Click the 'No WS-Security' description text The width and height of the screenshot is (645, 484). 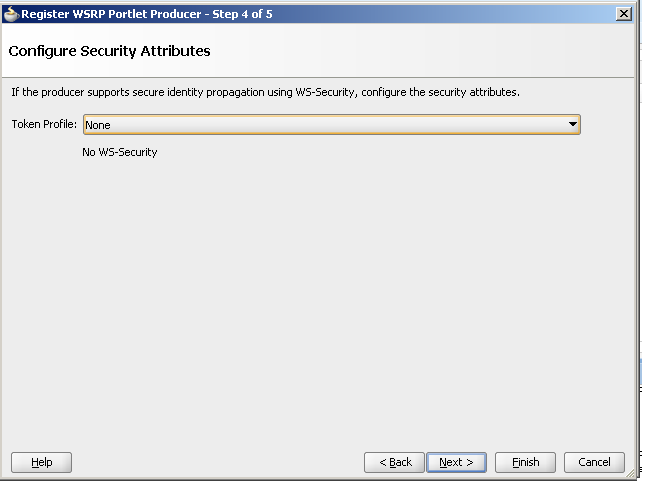120,152
